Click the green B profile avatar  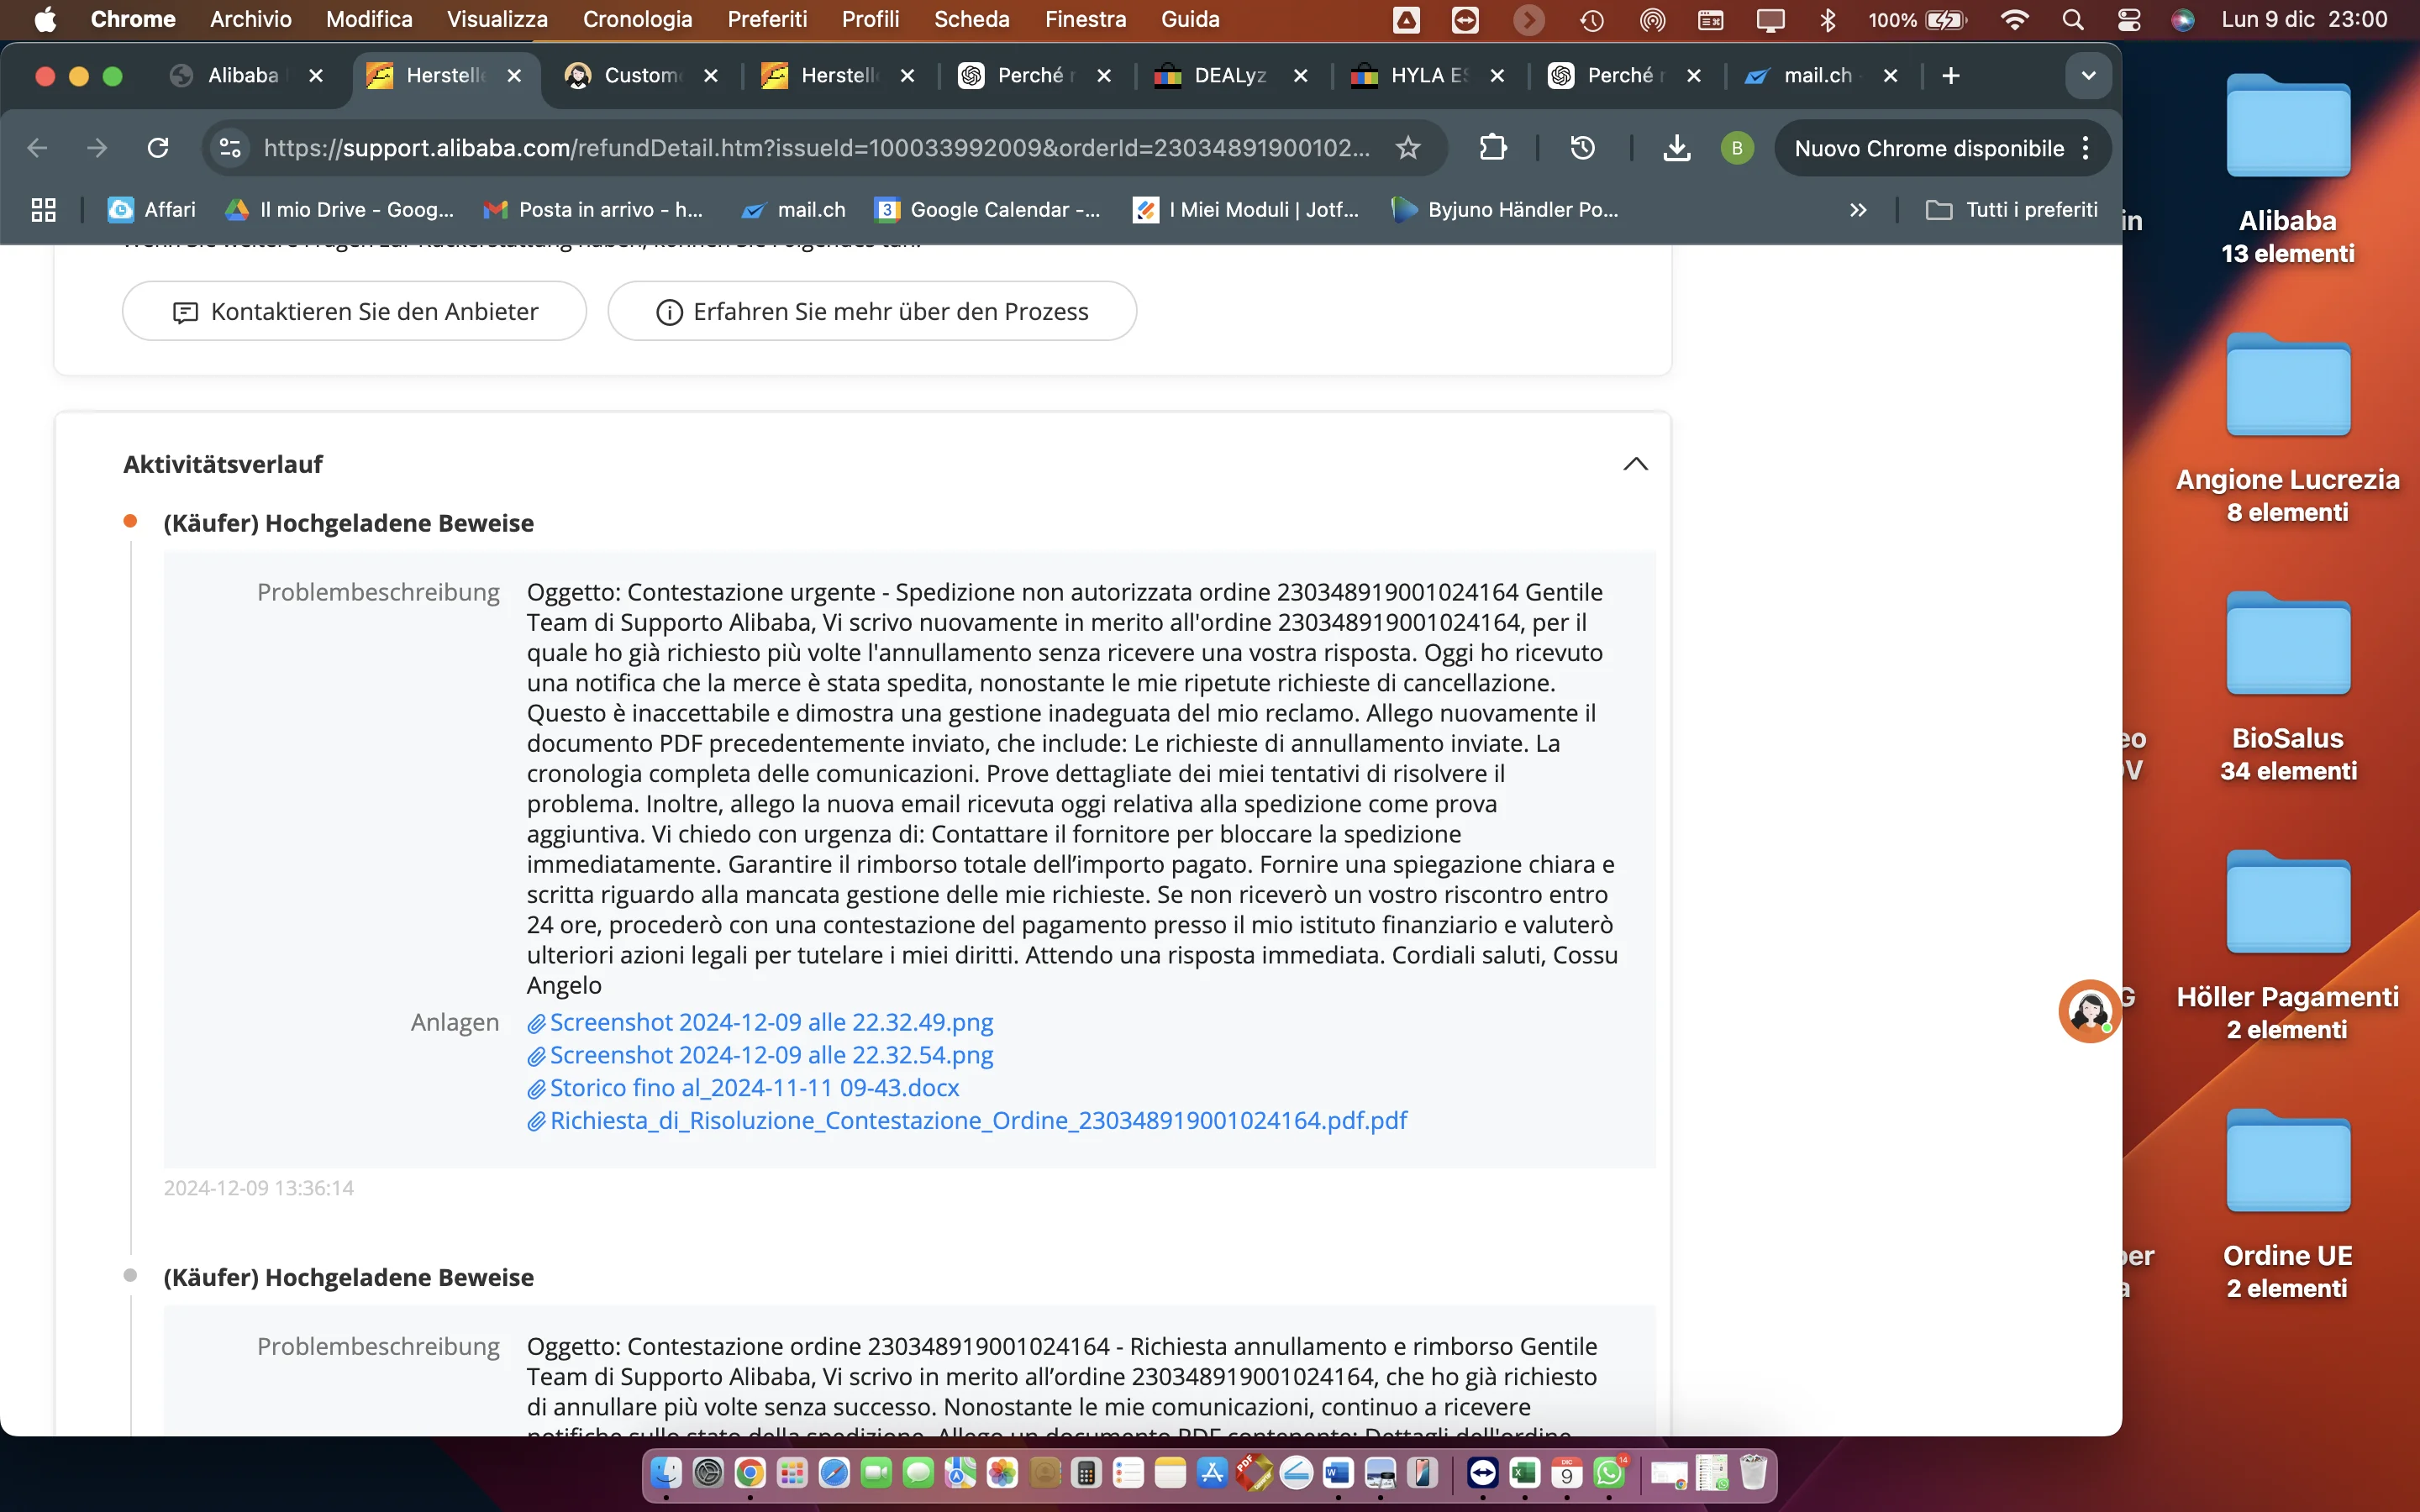point(1737,148)
